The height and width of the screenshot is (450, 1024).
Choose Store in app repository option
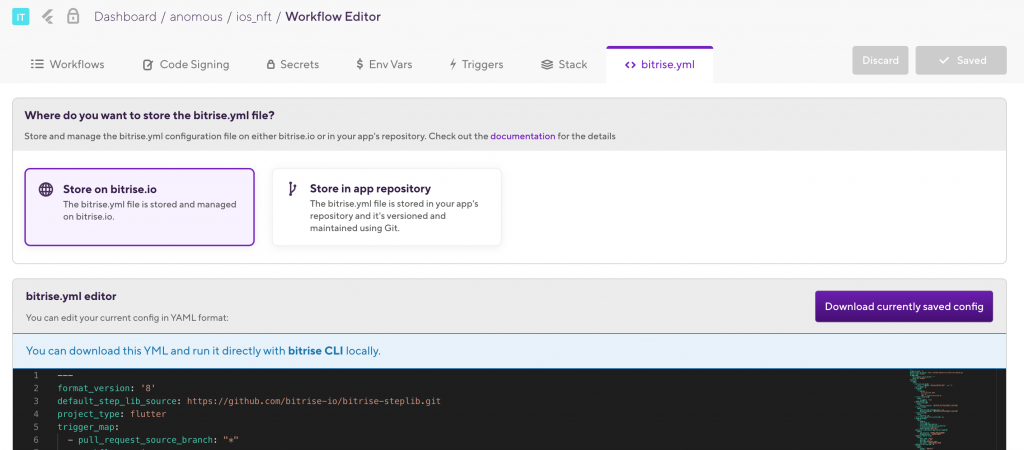387,207
